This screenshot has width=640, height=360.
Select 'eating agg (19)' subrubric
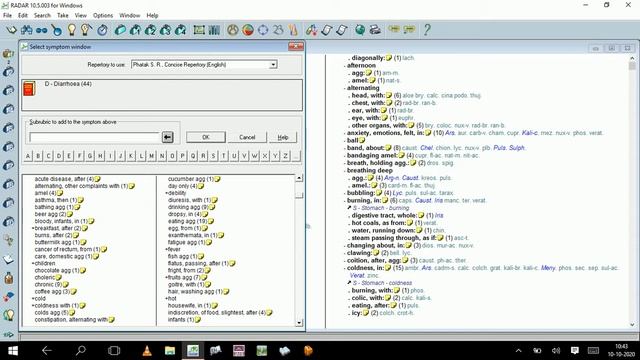[188, 221]
